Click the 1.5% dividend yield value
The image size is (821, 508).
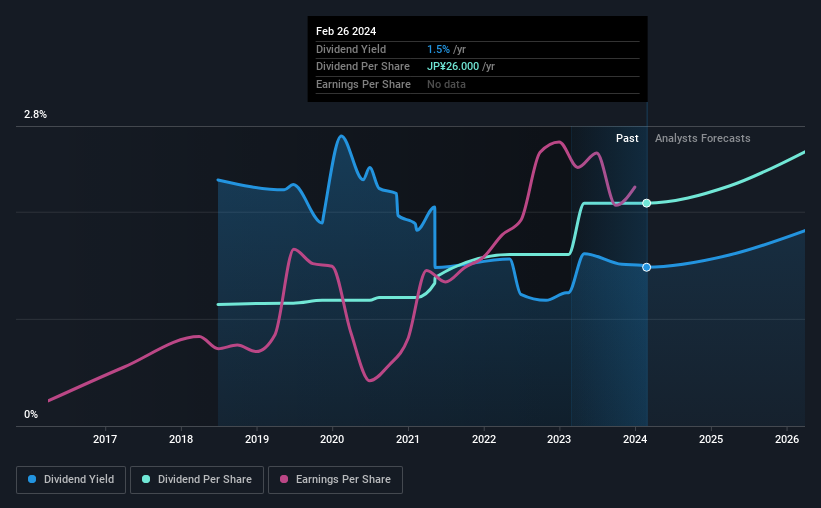[438, 49]
